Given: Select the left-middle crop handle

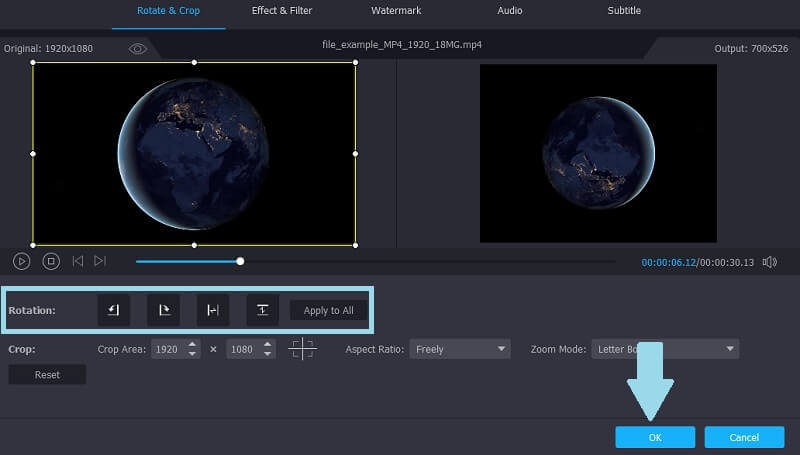Looking at the screenshot, I should [x=33, y=154].
